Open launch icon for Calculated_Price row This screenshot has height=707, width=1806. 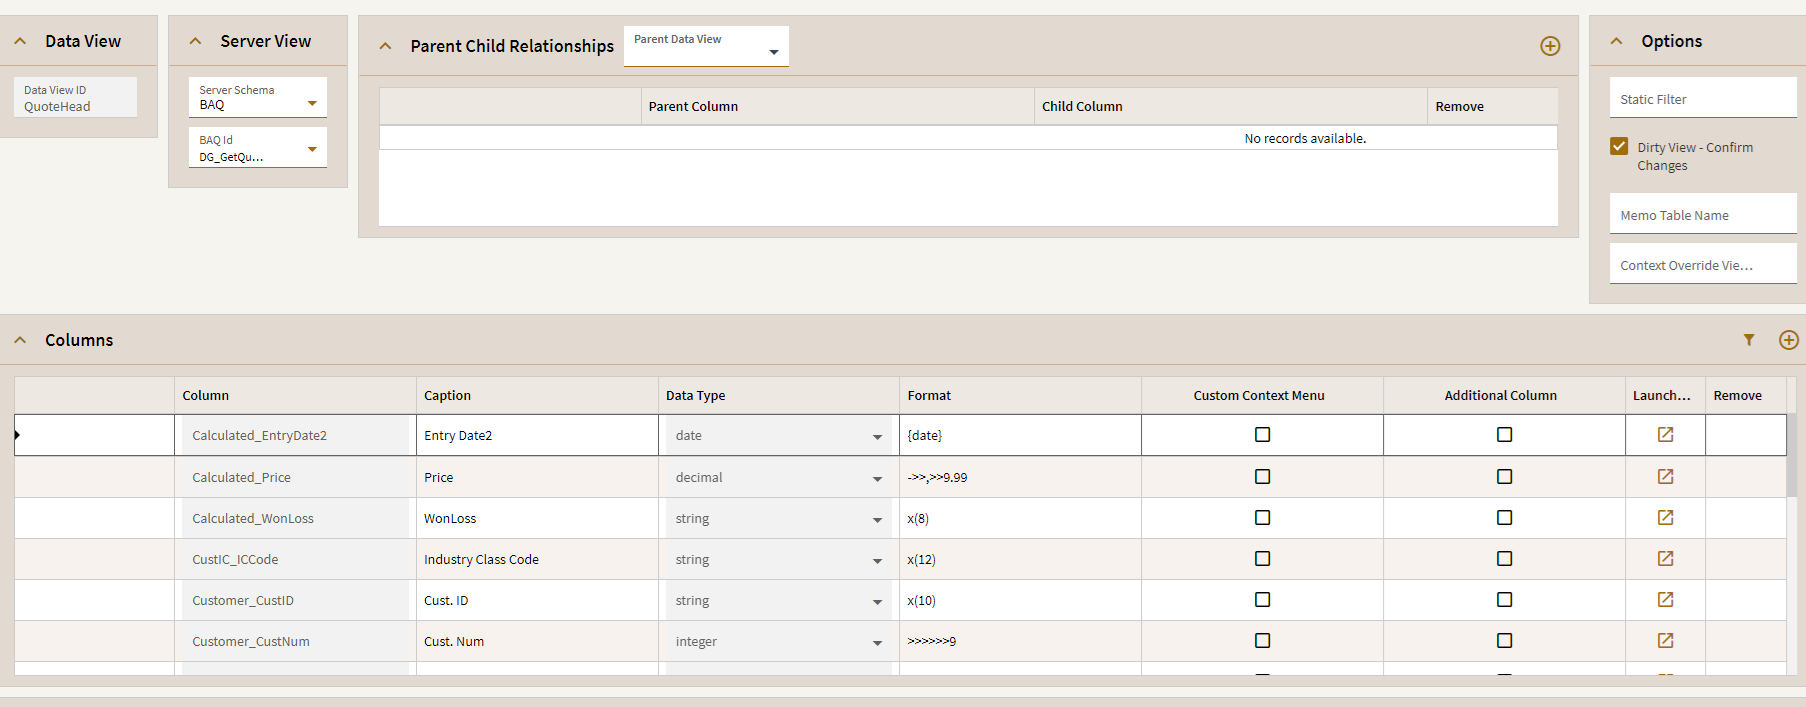tap(1665, 477)
